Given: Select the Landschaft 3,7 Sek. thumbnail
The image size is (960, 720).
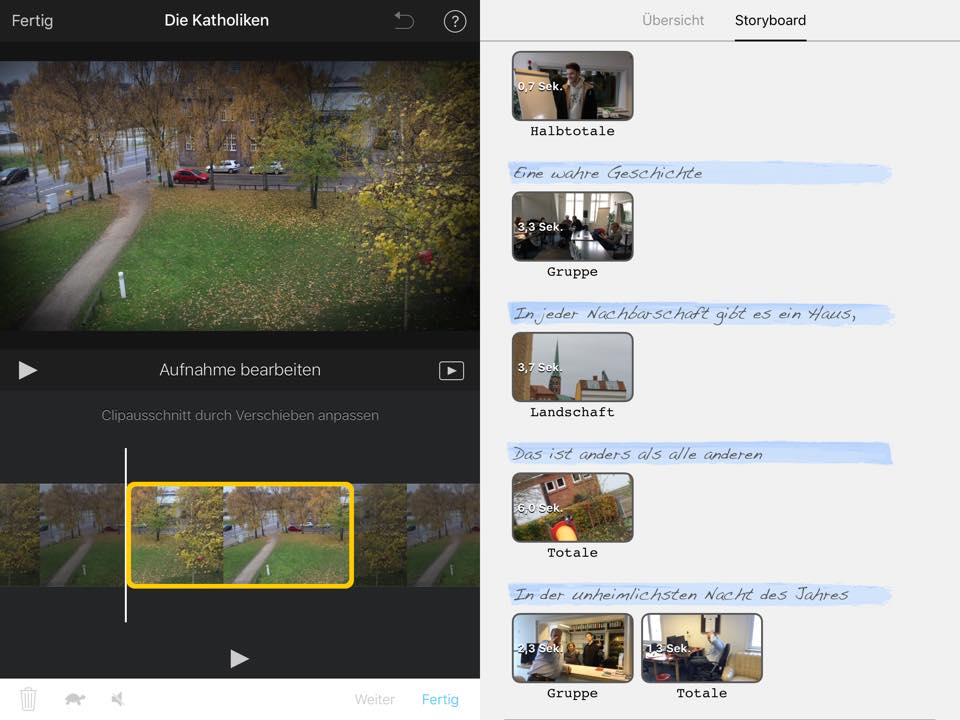Looking at the screenshot, I should click(x=572, y=367).
